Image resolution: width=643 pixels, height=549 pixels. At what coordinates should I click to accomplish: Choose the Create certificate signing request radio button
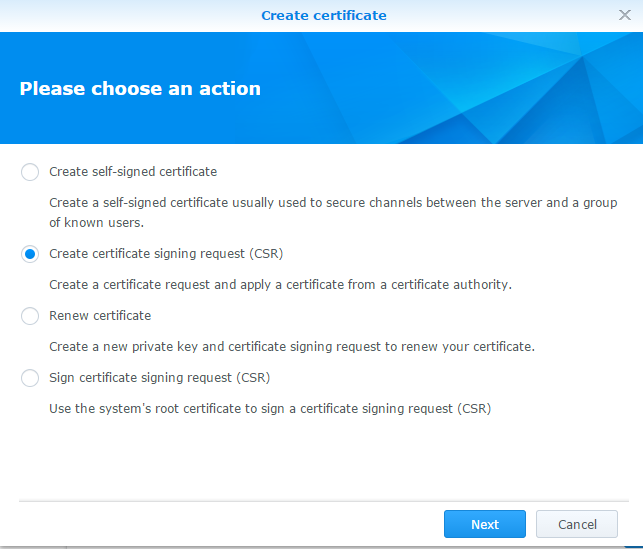(30, 254)
